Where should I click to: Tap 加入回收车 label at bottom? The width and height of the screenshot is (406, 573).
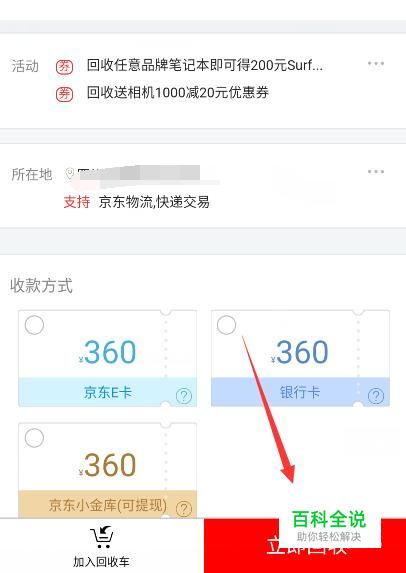102,562
